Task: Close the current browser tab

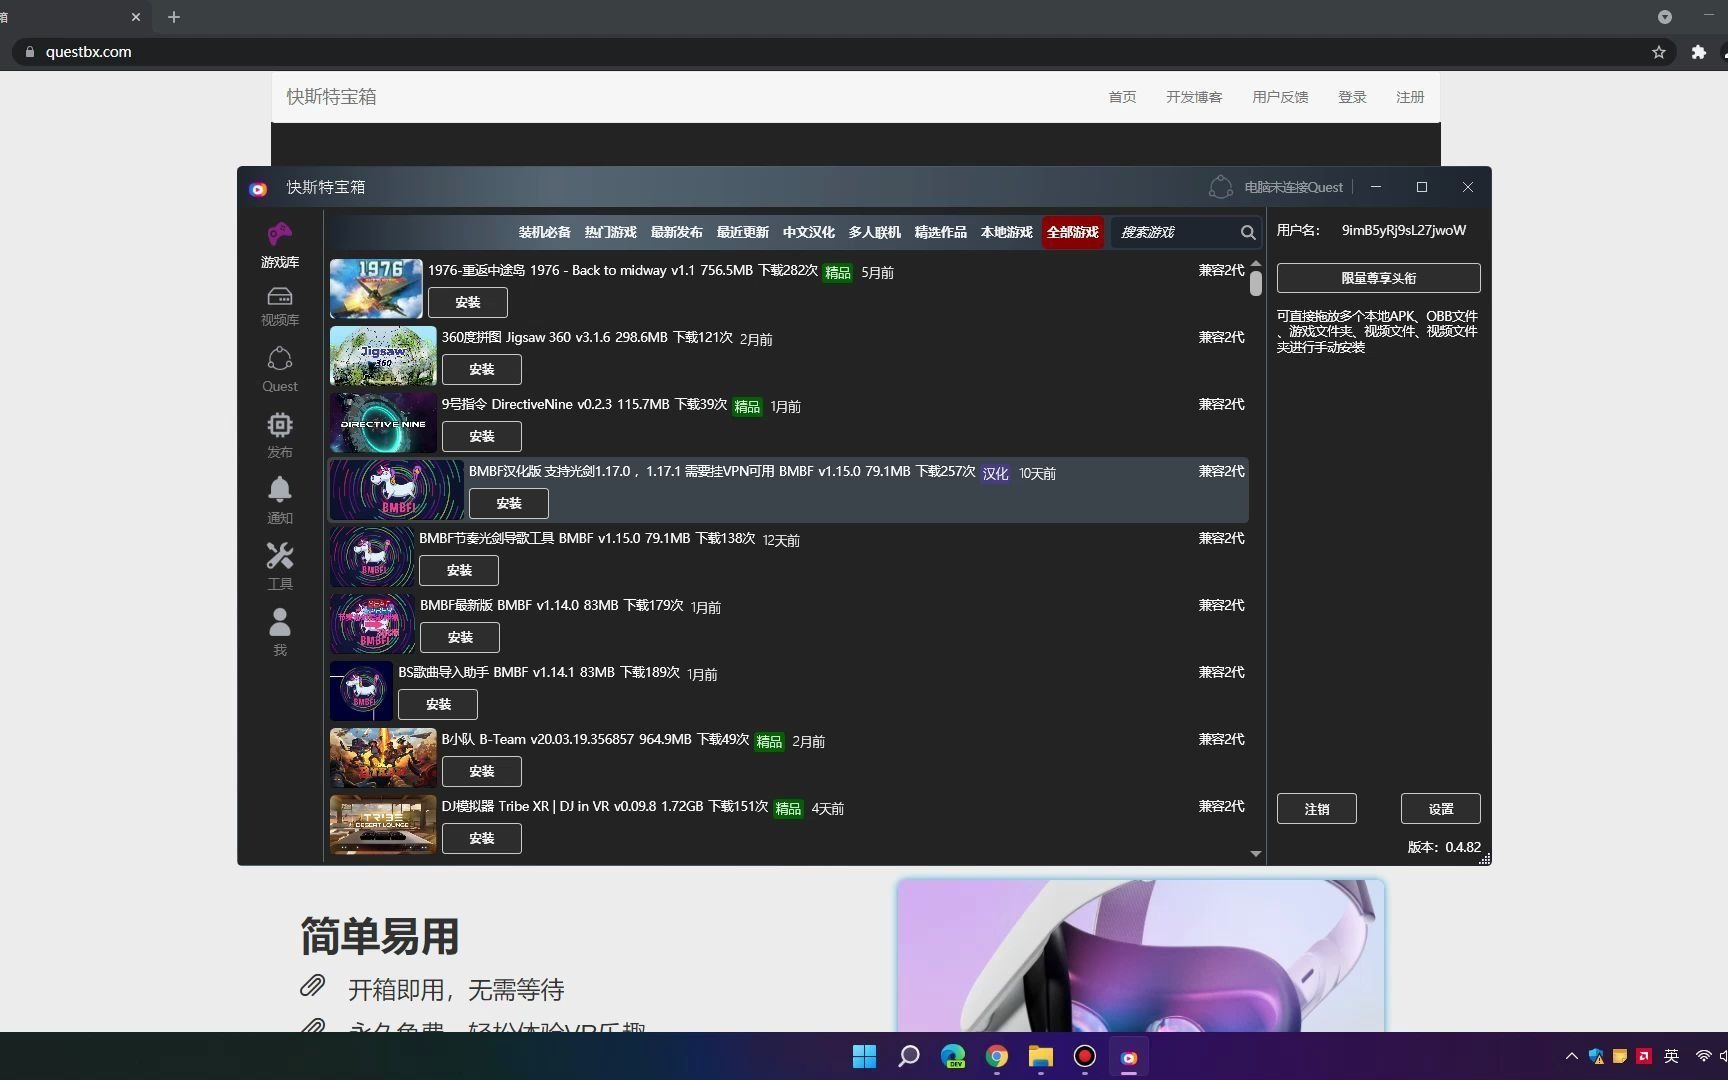Action: 136,17
